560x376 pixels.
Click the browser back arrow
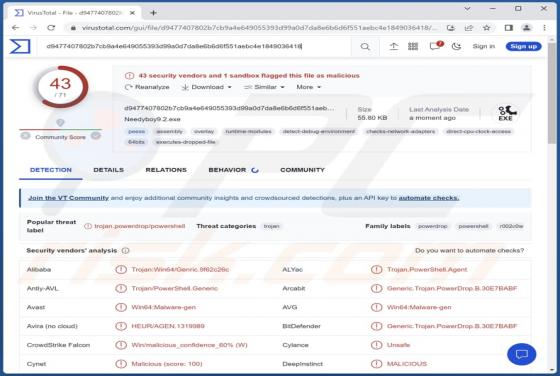(x=15, y=27)
